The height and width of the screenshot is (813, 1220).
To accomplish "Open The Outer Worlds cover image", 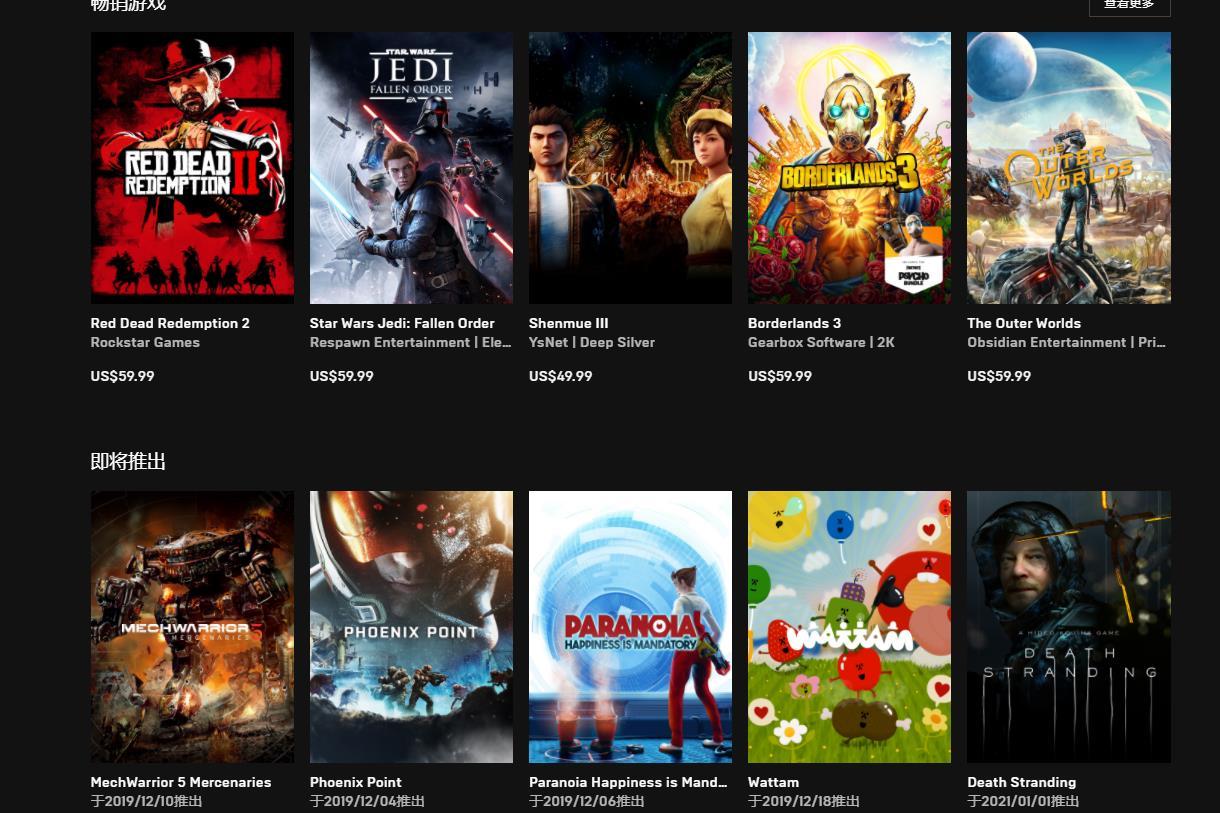I will click(1069, 168).
